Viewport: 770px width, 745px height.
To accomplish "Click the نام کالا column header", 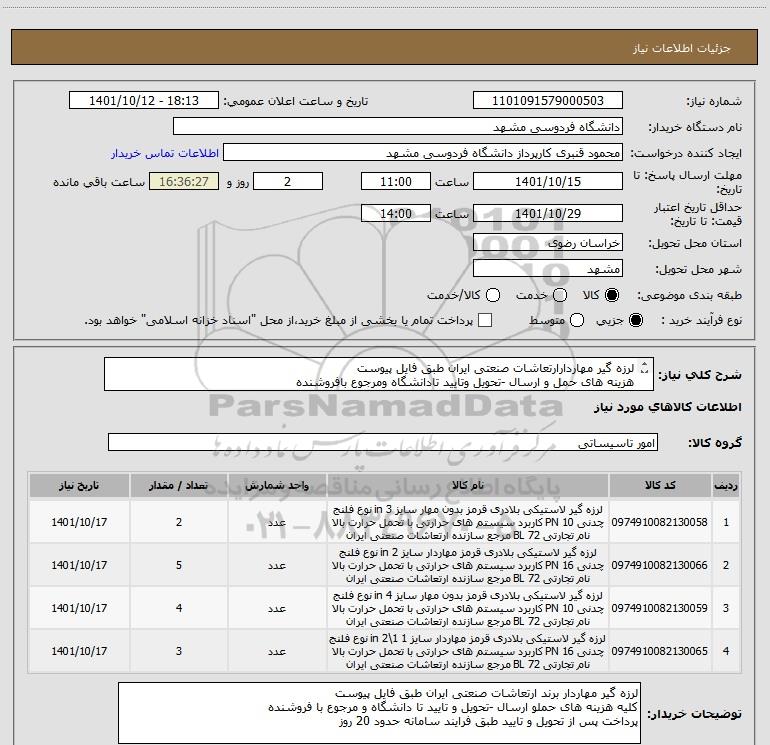I will [468, 486].
